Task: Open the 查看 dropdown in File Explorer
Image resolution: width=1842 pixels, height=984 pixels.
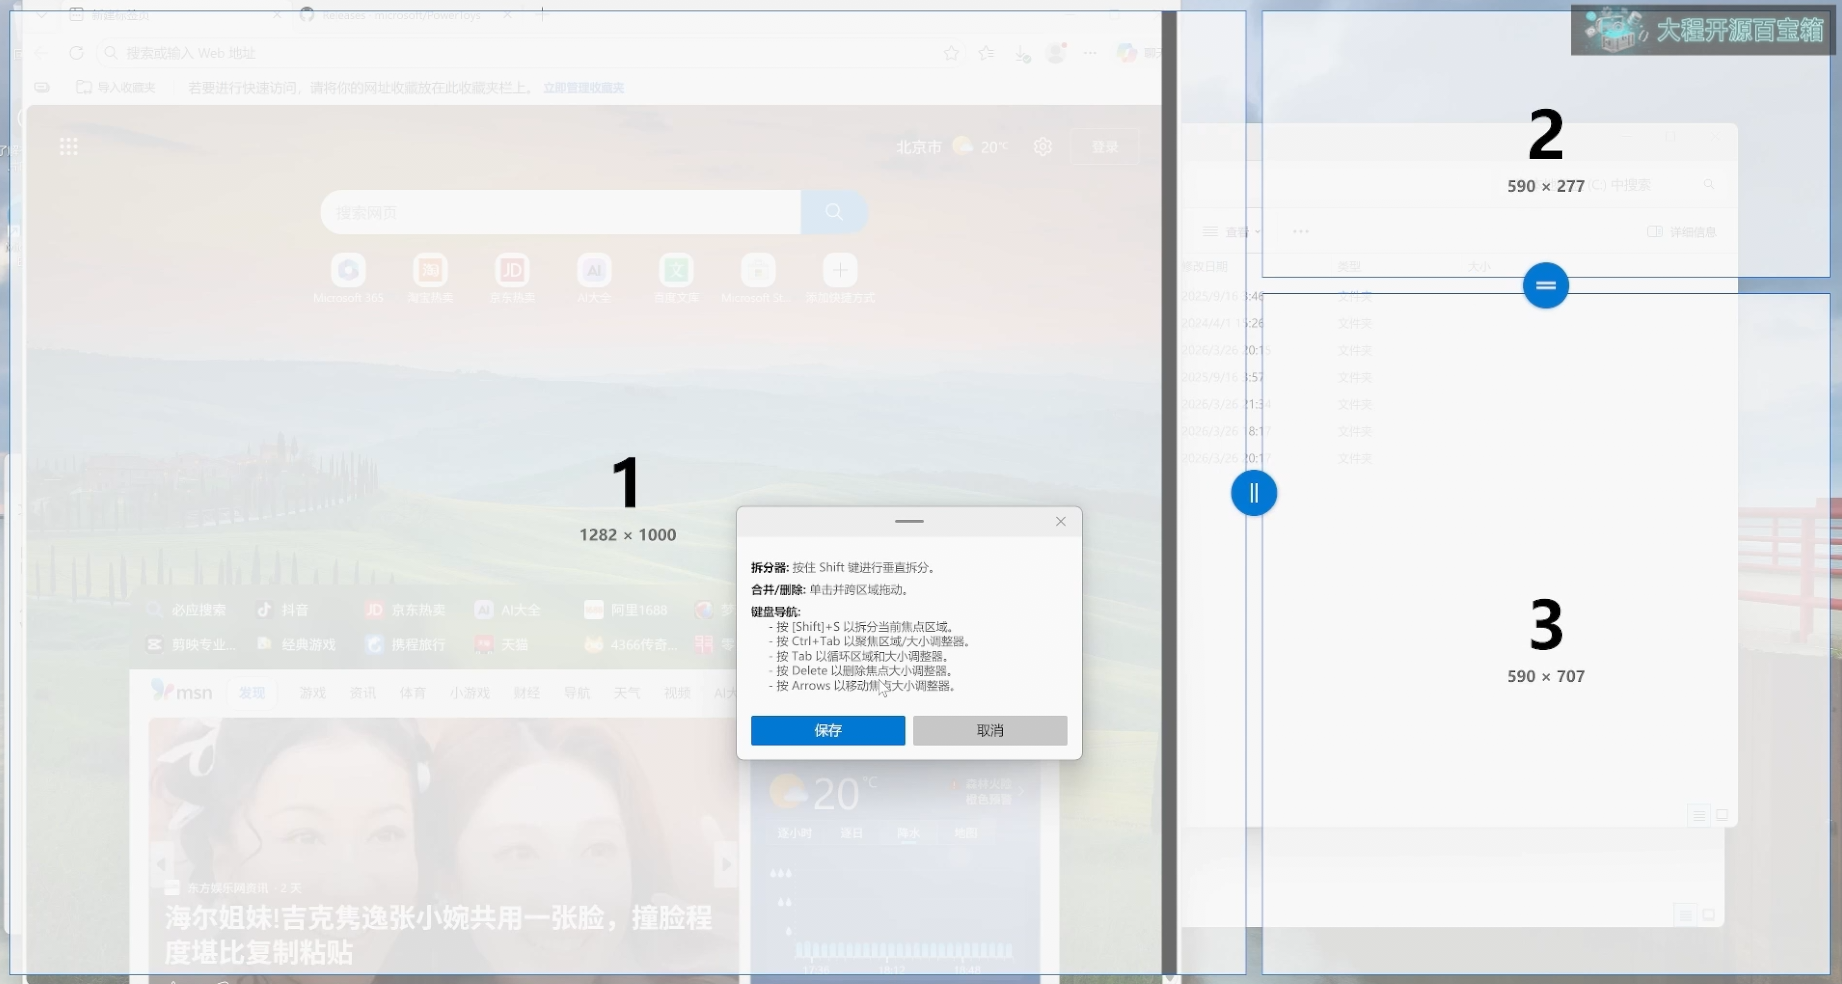Action: click(1232, 232)
